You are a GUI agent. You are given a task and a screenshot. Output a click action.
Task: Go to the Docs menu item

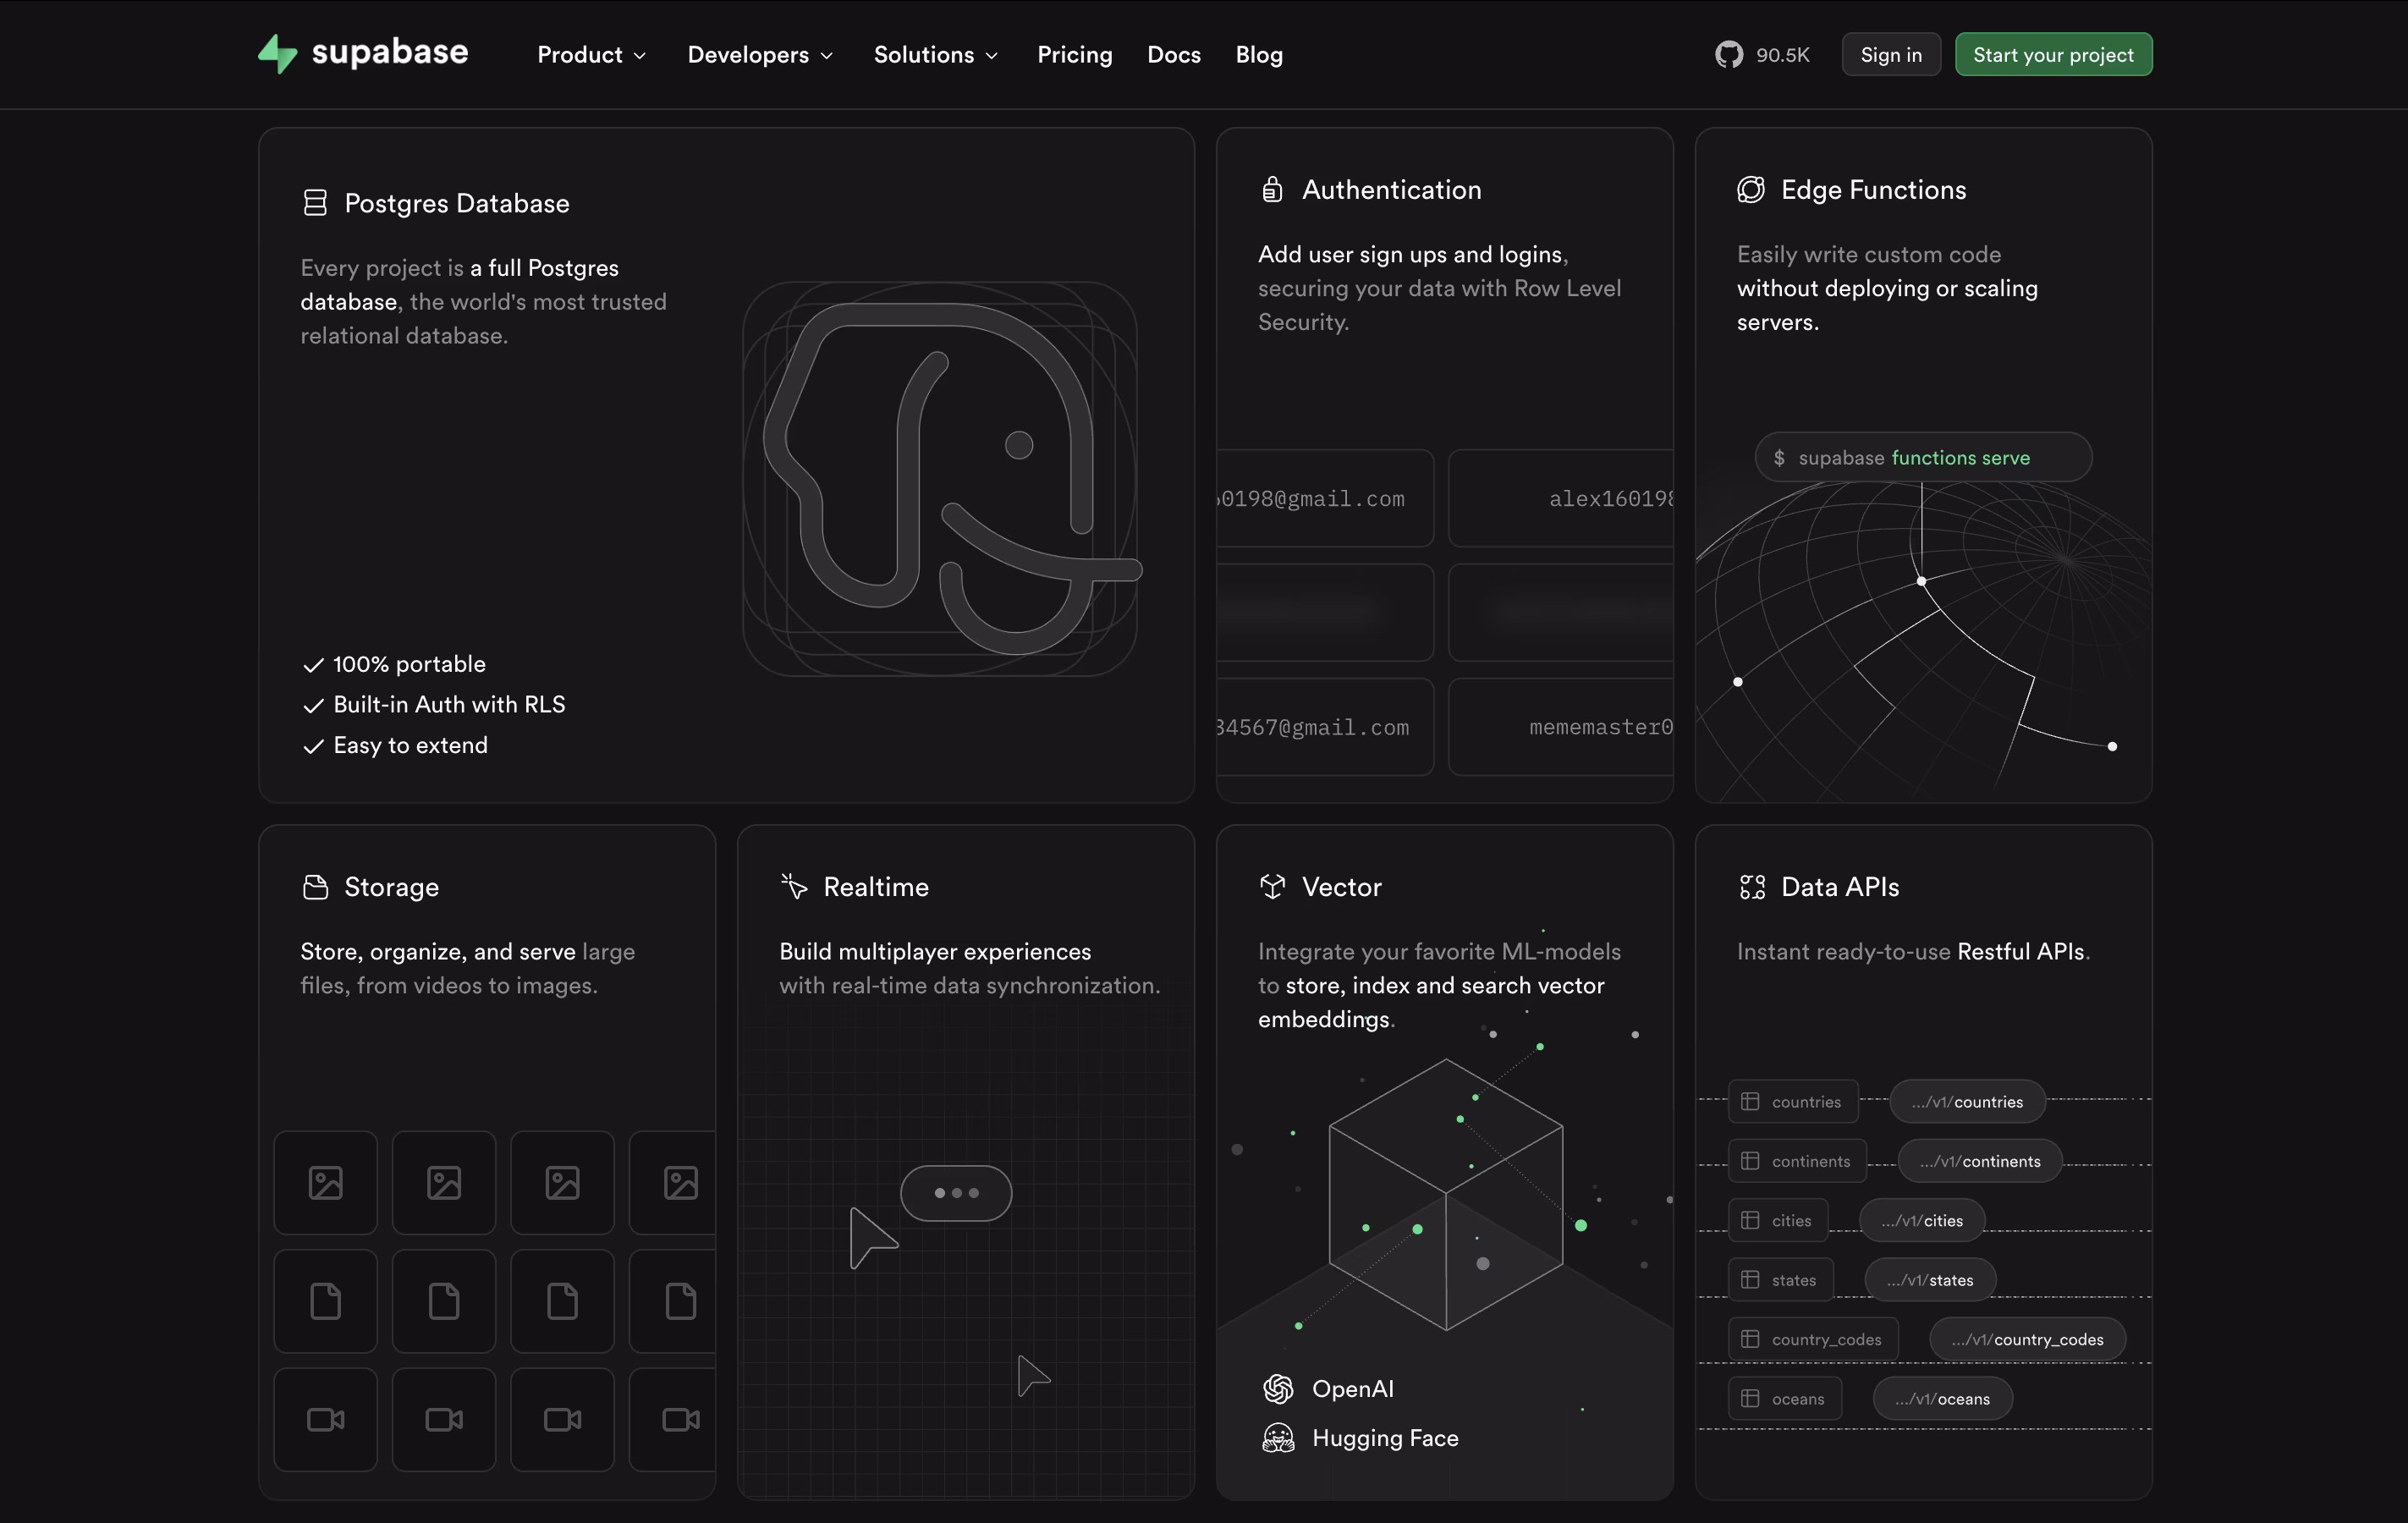pyautogui.click(x=1173, y=55)
